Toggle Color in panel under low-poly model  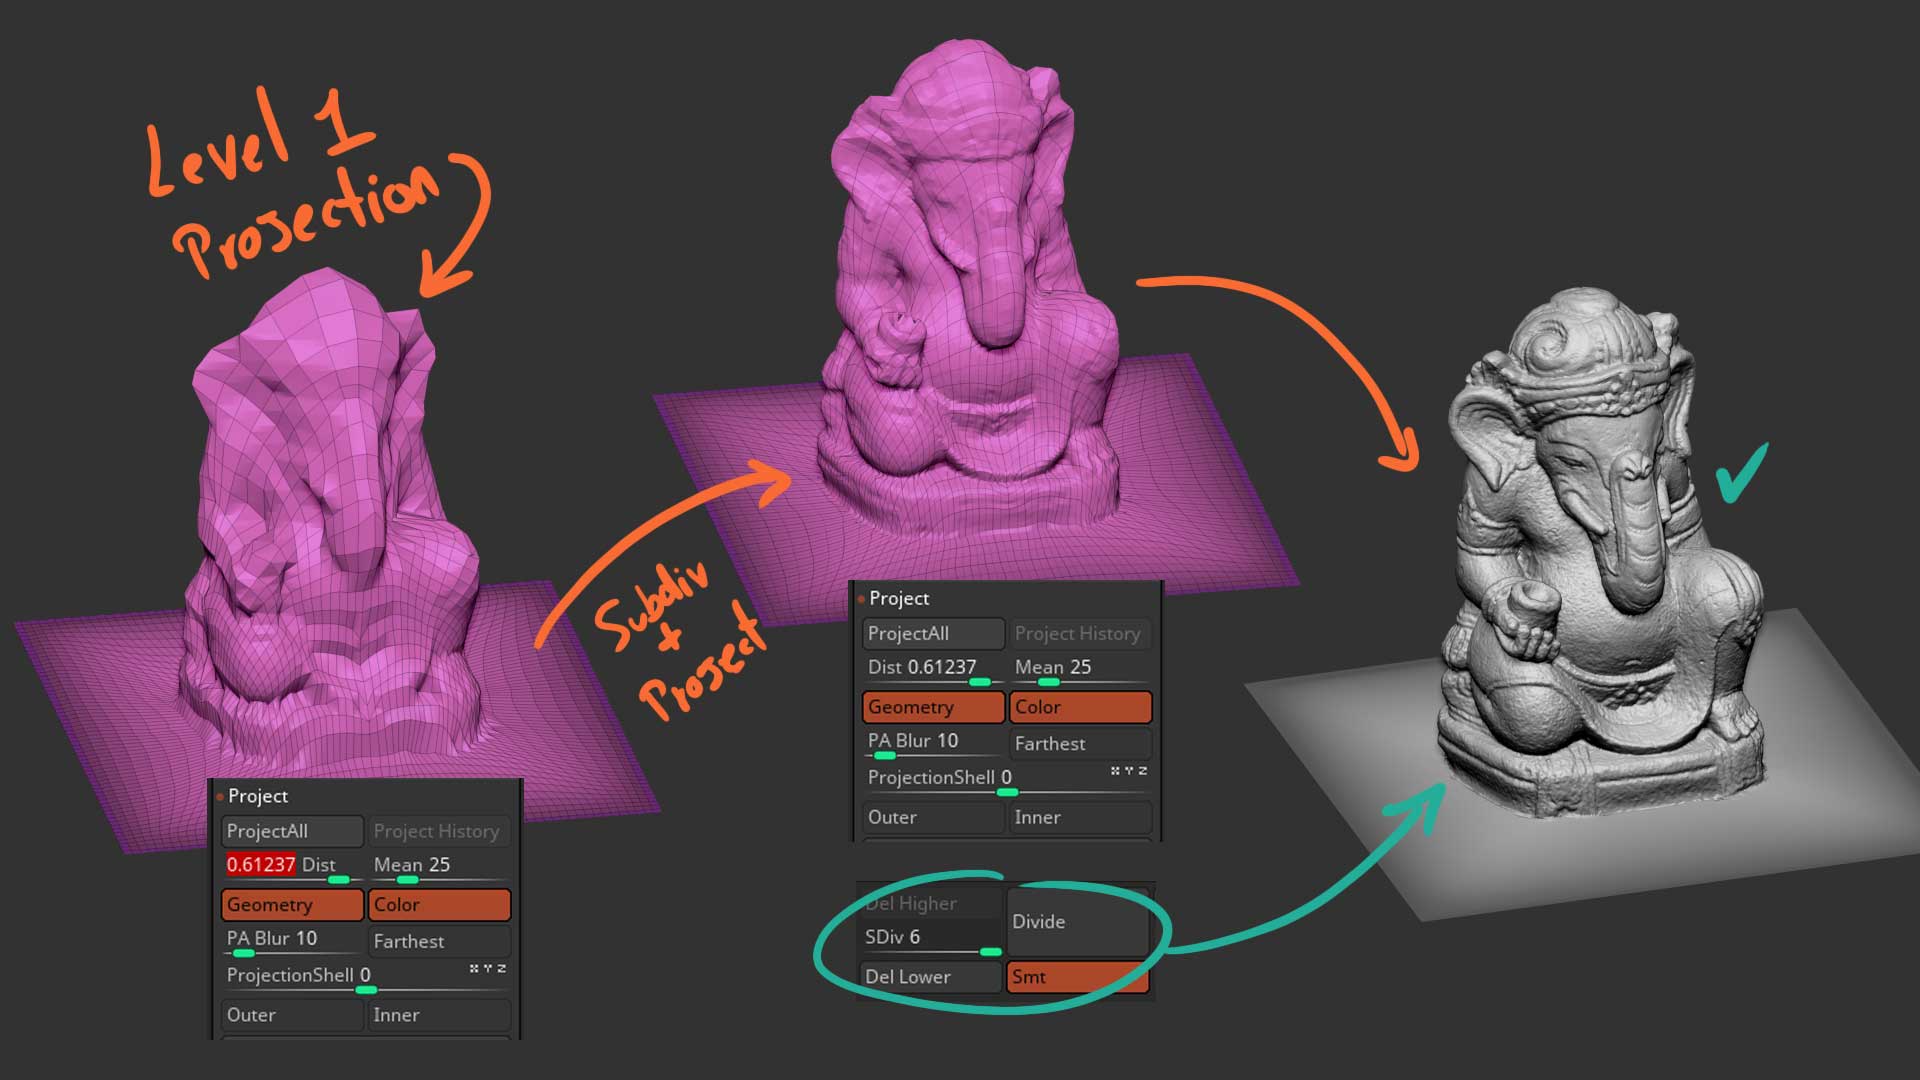(439, 905)
